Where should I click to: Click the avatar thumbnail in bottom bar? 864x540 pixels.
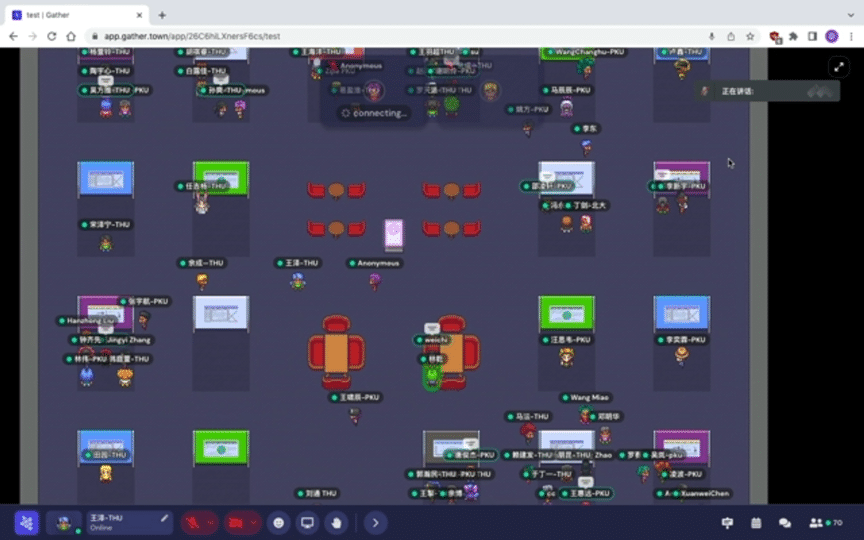click(x=64, y=522)
